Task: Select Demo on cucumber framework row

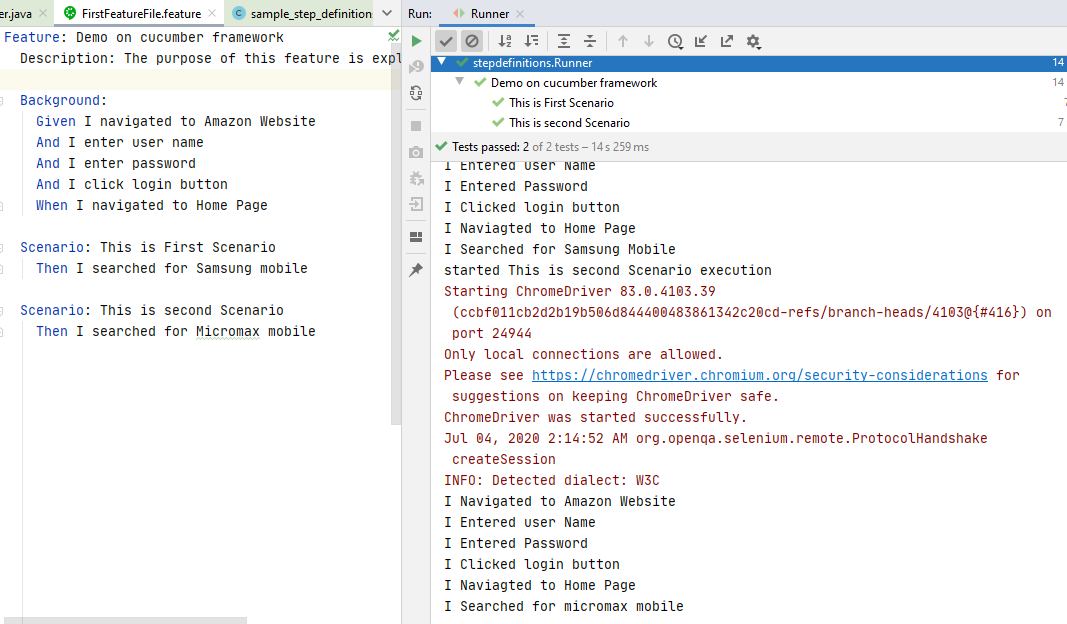Action: [x=749, y=82]
